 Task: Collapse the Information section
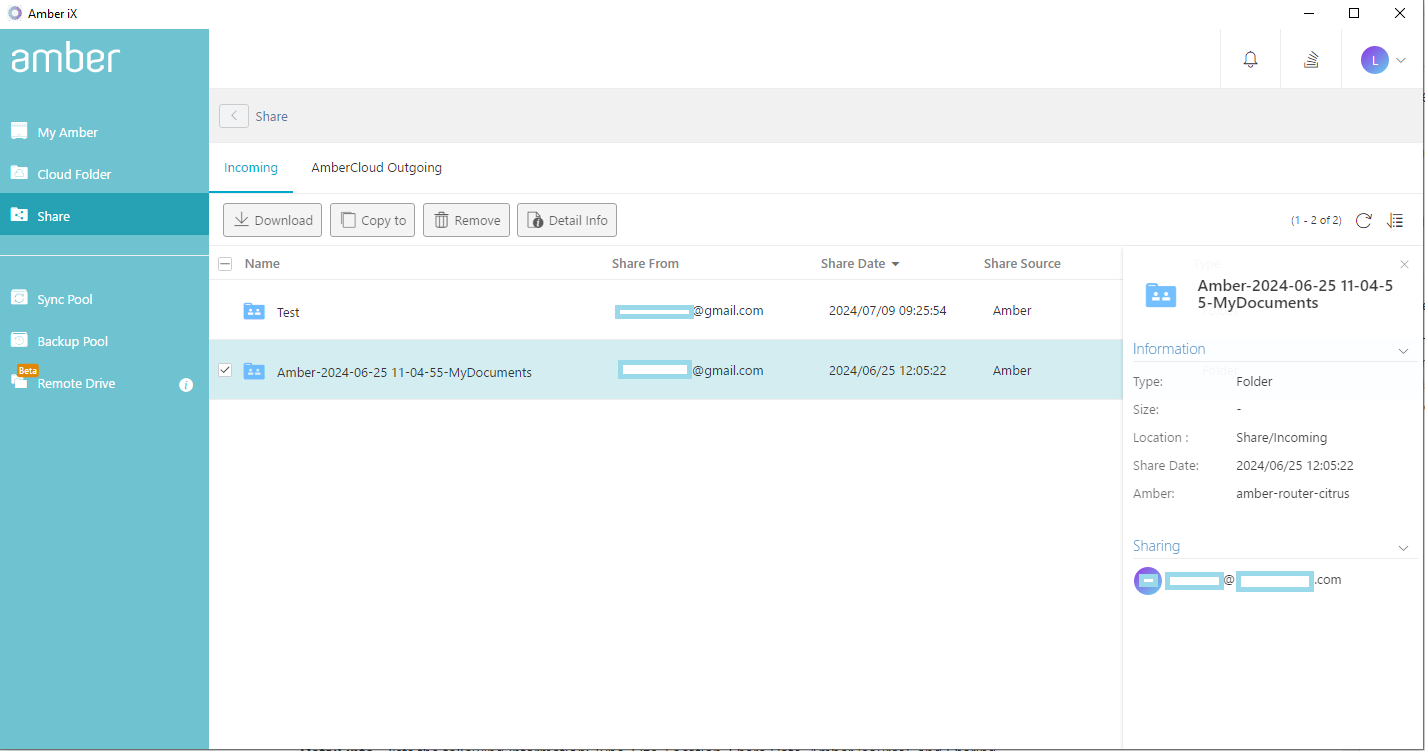(x=1403, y=351)
